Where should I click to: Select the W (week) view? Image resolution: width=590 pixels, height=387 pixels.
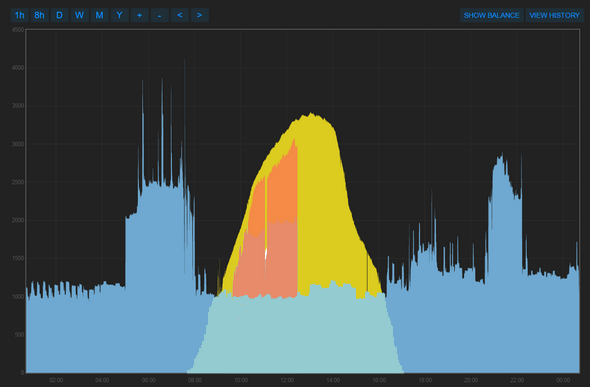79,15
